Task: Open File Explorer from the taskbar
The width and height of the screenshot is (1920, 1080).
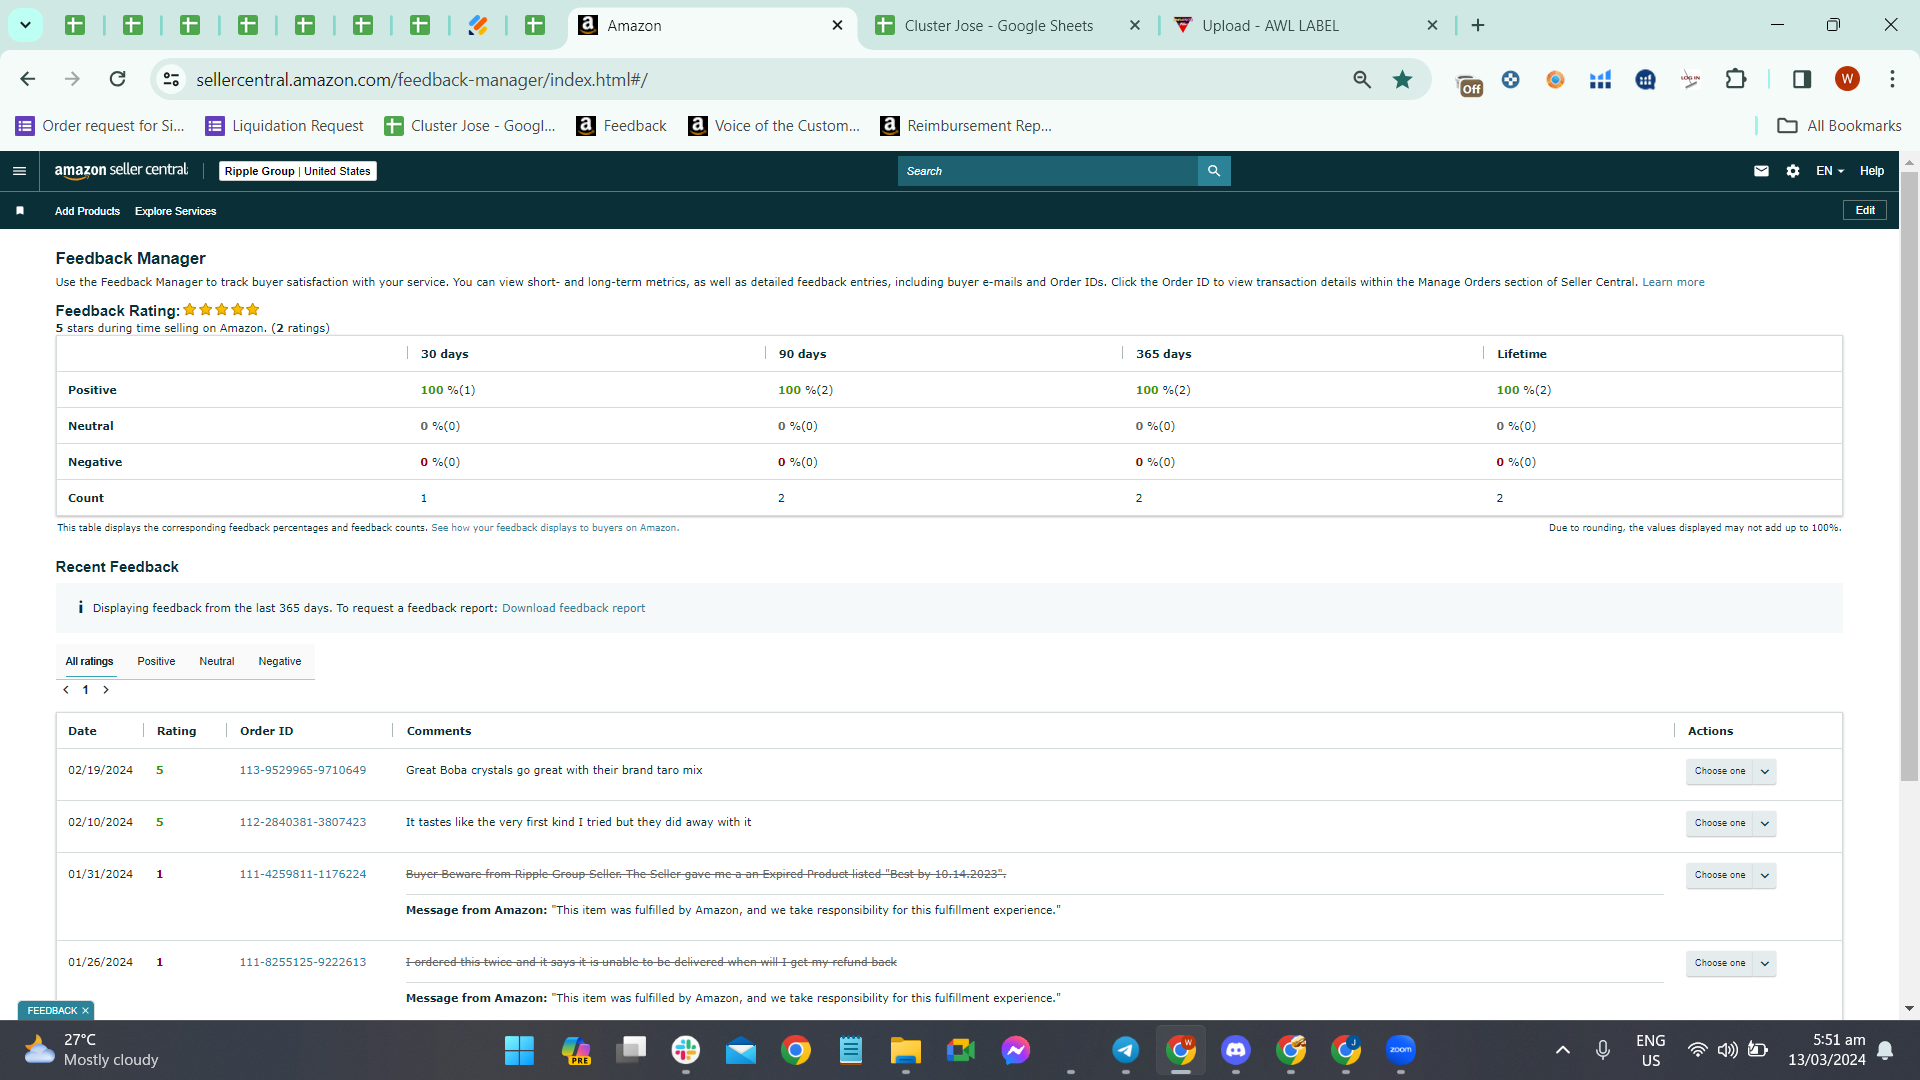Action: pyautogui.click(x=906, y=1050)
